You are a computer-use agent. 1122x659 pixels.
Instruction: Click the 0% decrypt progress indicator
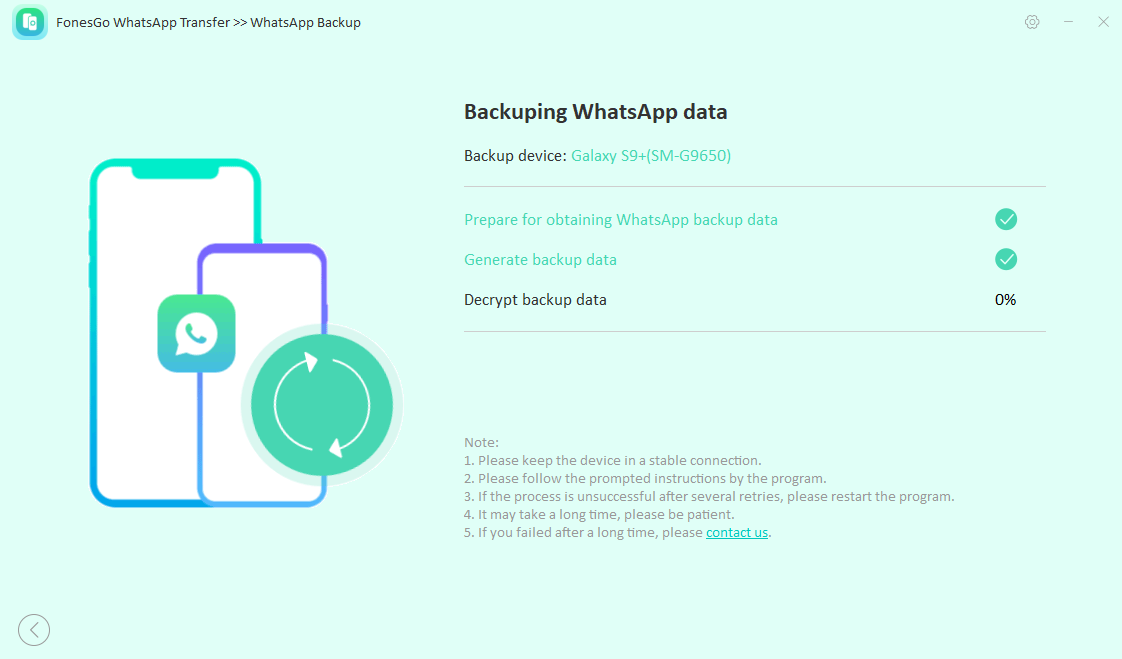[x=1005, y=300]
